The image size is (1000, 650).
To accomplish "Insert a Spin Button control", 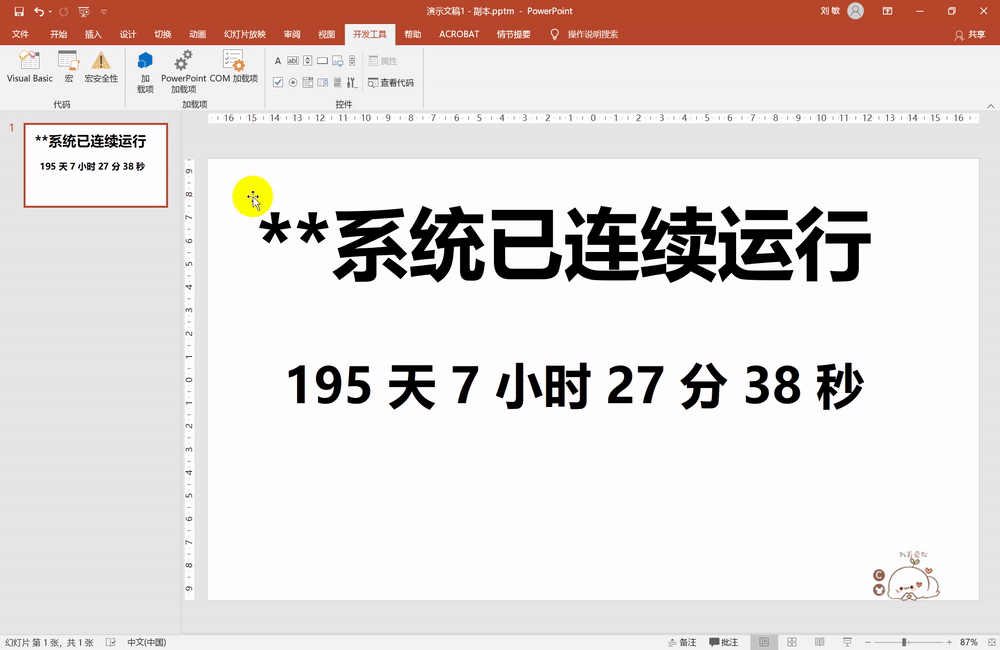I will (307, 61).
